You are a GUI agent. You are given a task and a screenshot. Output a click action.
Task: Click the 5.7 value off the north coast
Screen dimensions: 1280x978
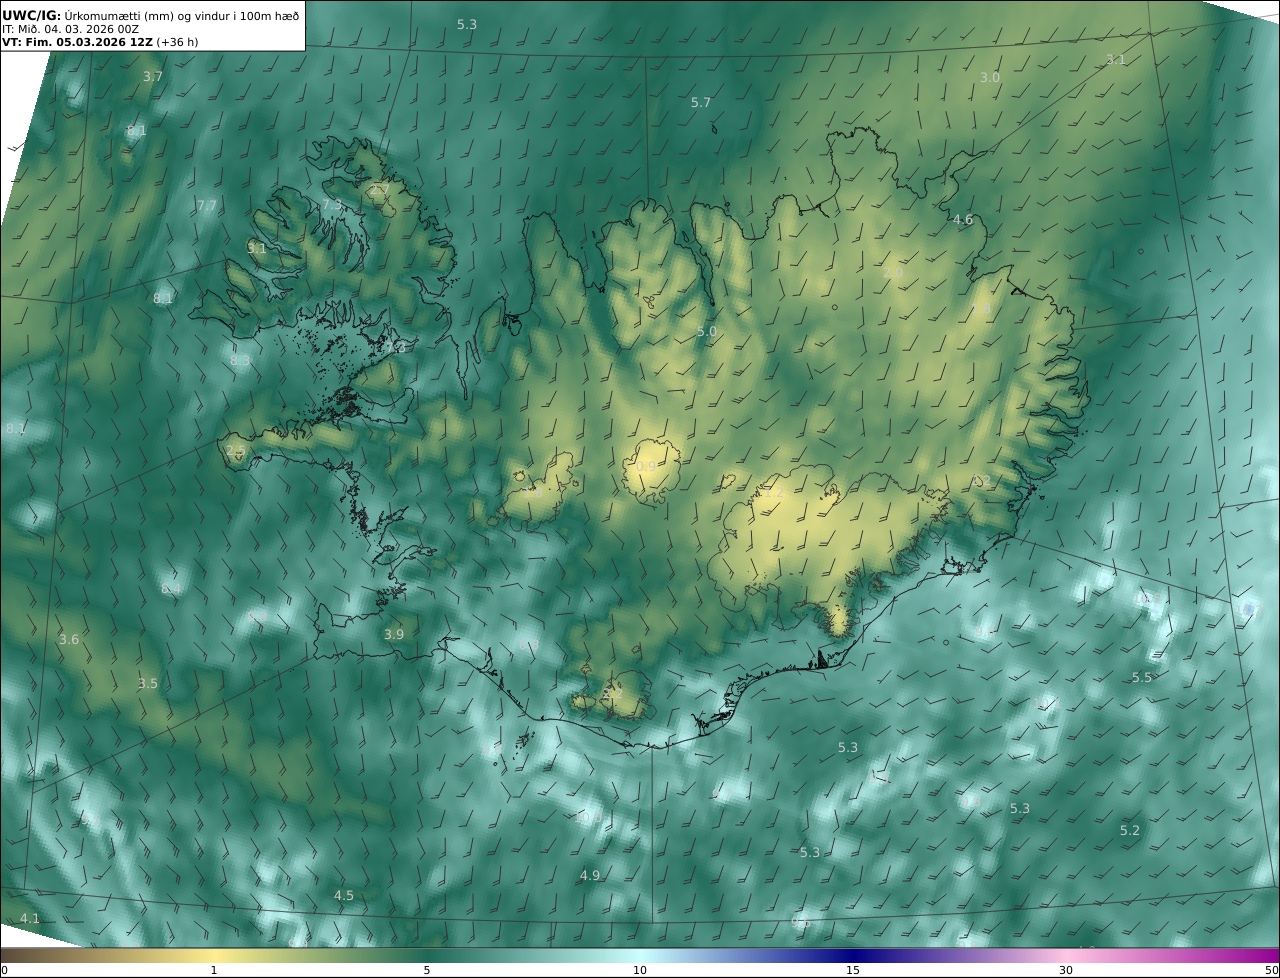pos(701,102)
